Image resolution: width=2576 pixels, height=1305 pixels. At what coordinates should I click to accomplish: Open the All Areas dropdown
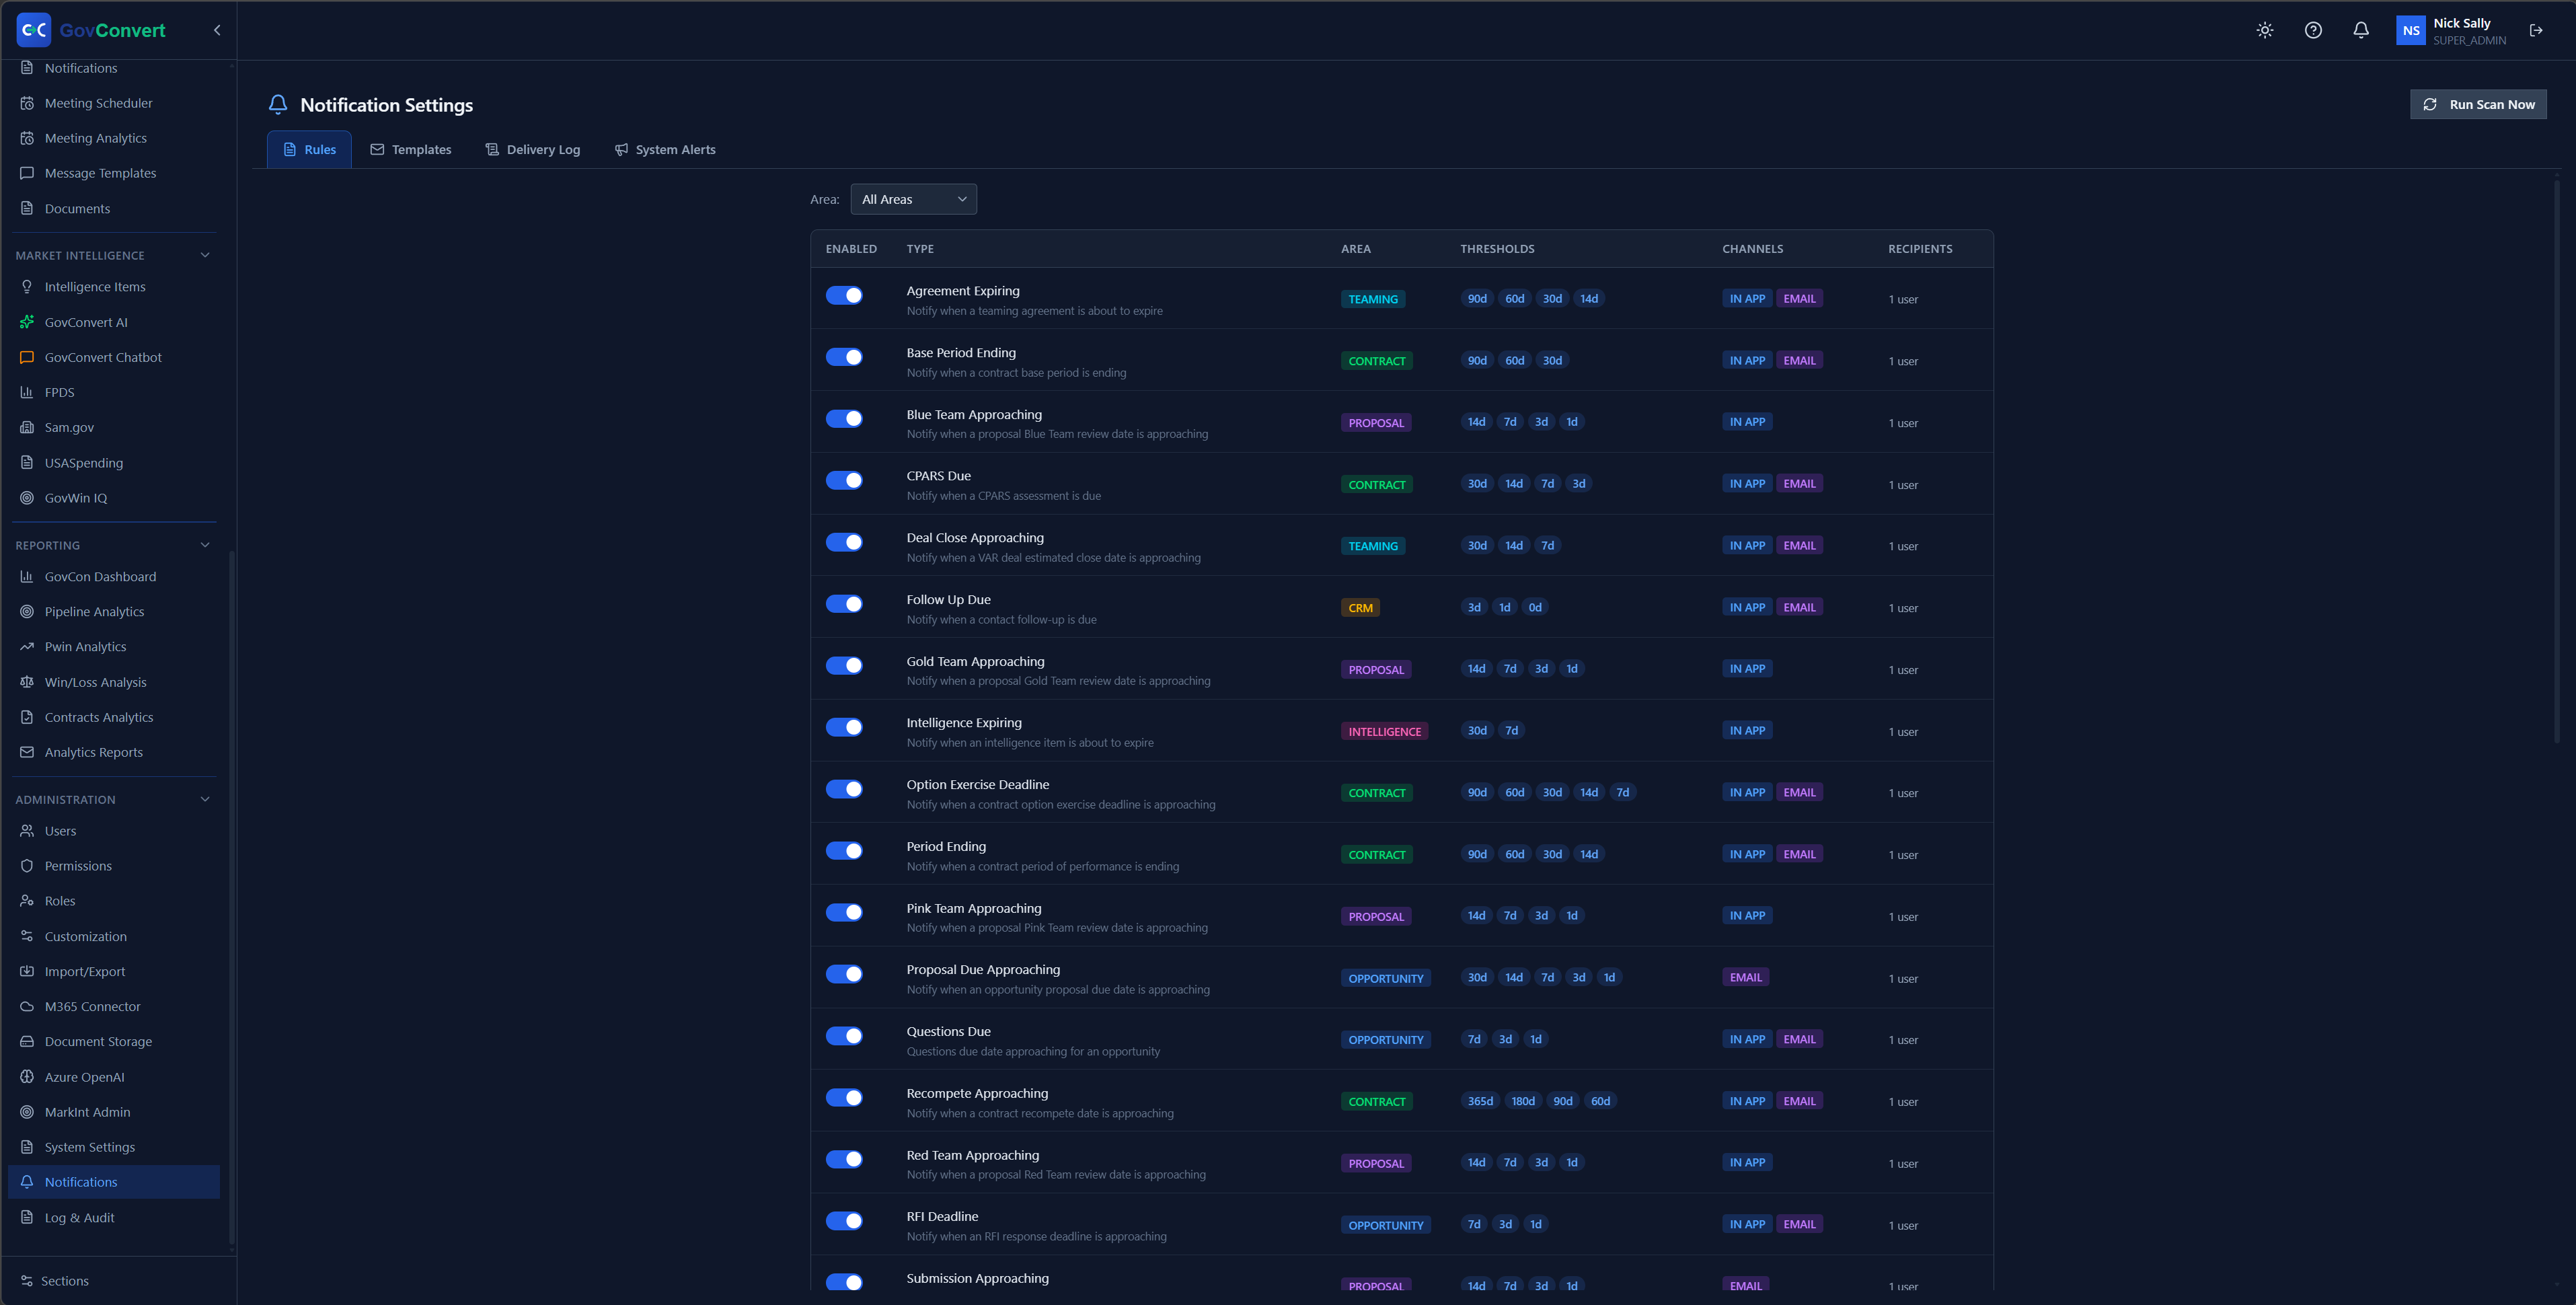click(x=913, y=199)
